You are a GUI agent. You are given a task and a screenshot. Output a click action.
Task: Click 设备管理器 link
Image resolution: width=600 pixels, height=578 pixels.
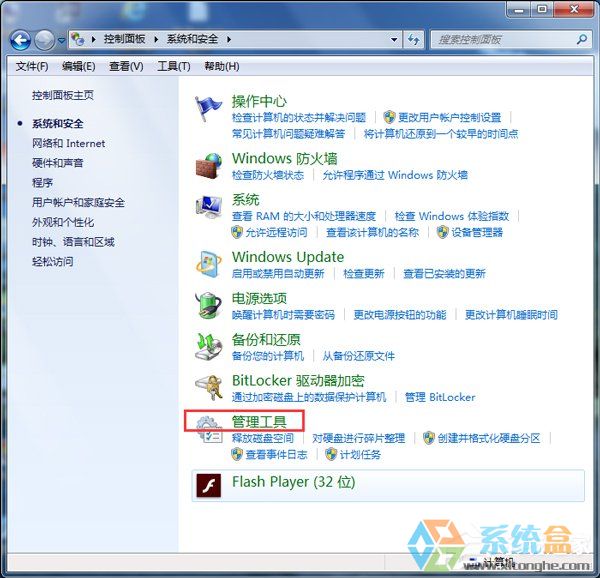(477, 232)
